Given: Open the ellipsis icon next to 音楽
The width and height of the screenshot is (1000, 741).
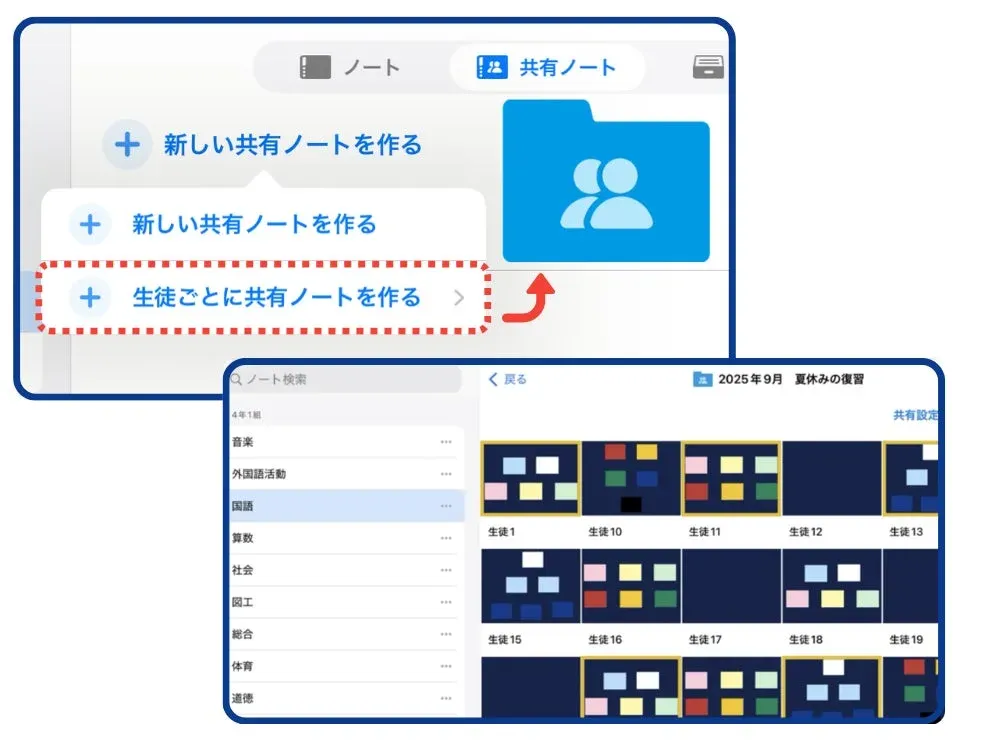Looking at the screenshot, I should click(447, 440).
